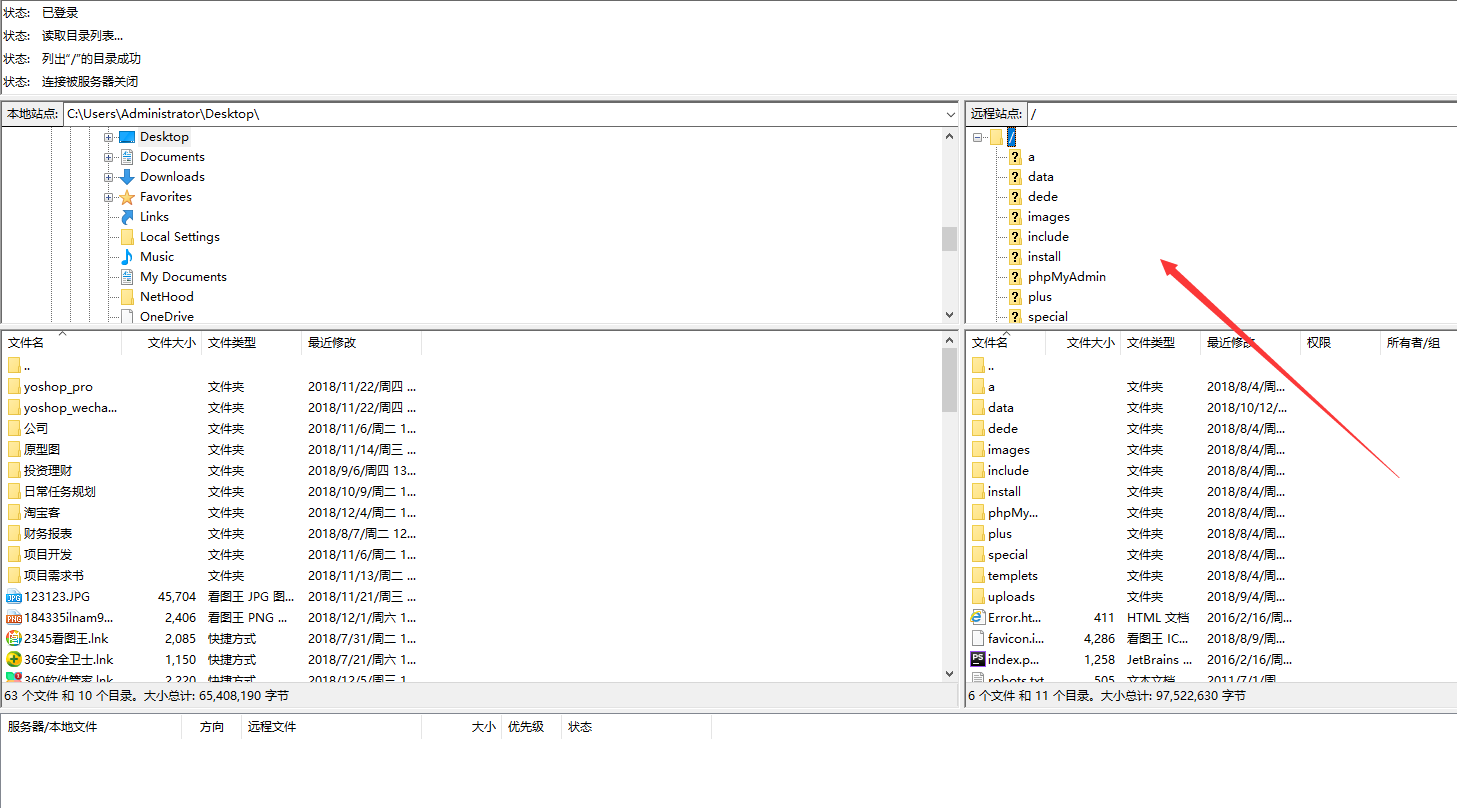
Task: Click the phpMyAdmin question-mark folder icon
Action: click(x=1014, y=277)
